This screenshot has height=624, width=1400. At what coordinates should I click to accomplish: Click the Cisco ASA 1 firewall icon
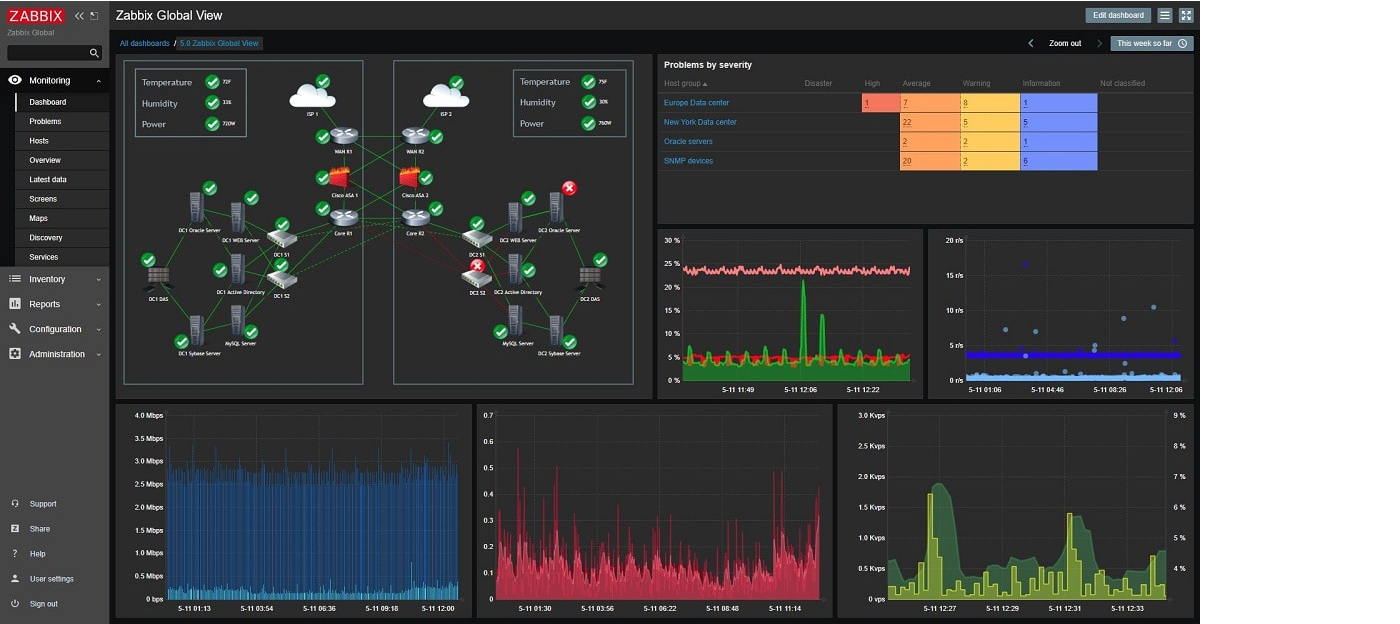point(340,178)
